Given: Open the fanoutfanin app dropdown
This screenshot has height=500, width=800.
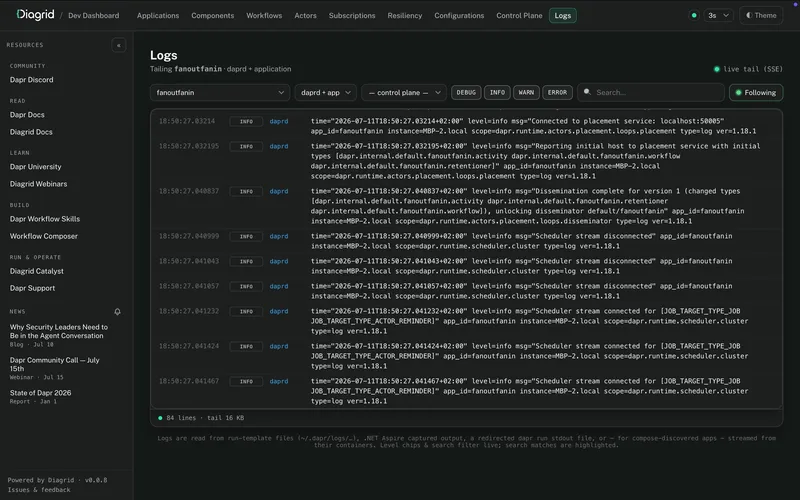Looking at the screenshot, I should point(220,92).
